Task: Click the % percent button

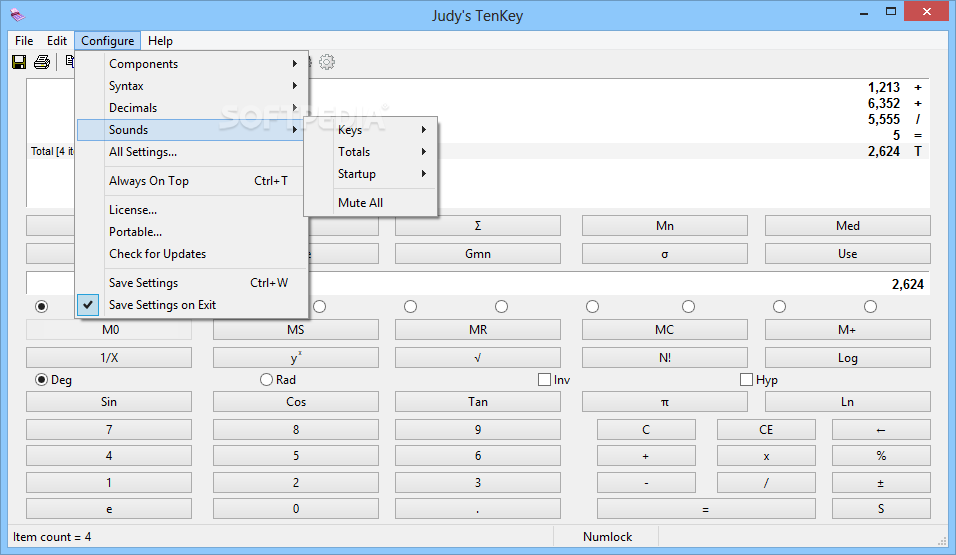Action: 881,456
